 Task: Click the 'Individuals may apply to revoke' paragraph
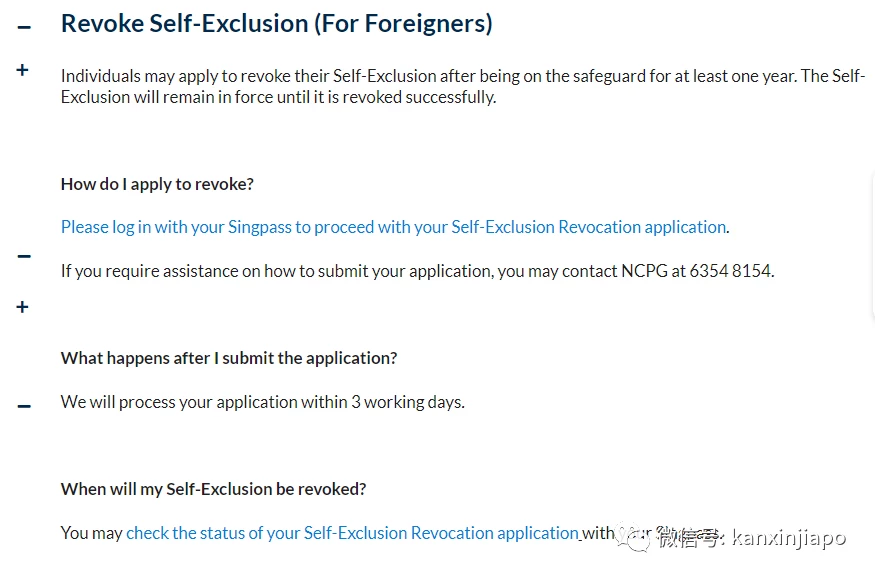463,86
